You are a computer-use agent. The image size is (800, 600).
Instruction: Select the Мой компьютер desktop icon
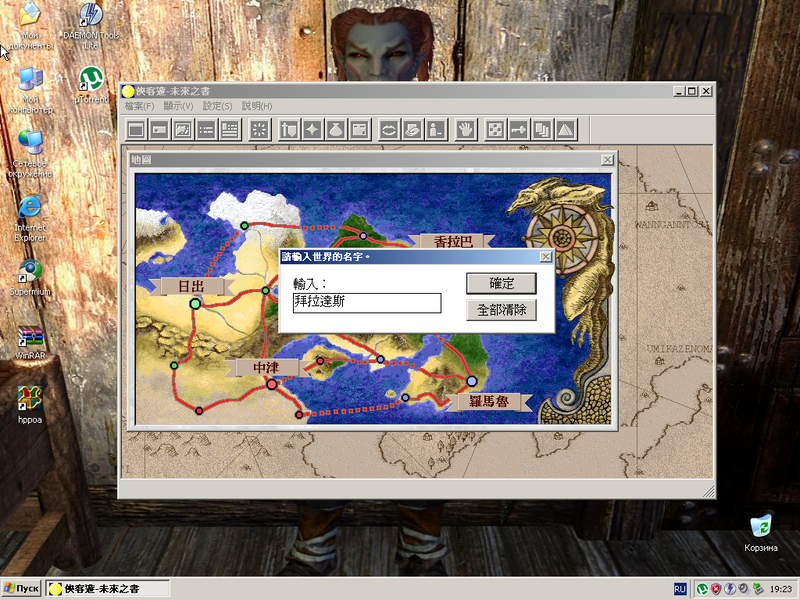click(30, 90)
